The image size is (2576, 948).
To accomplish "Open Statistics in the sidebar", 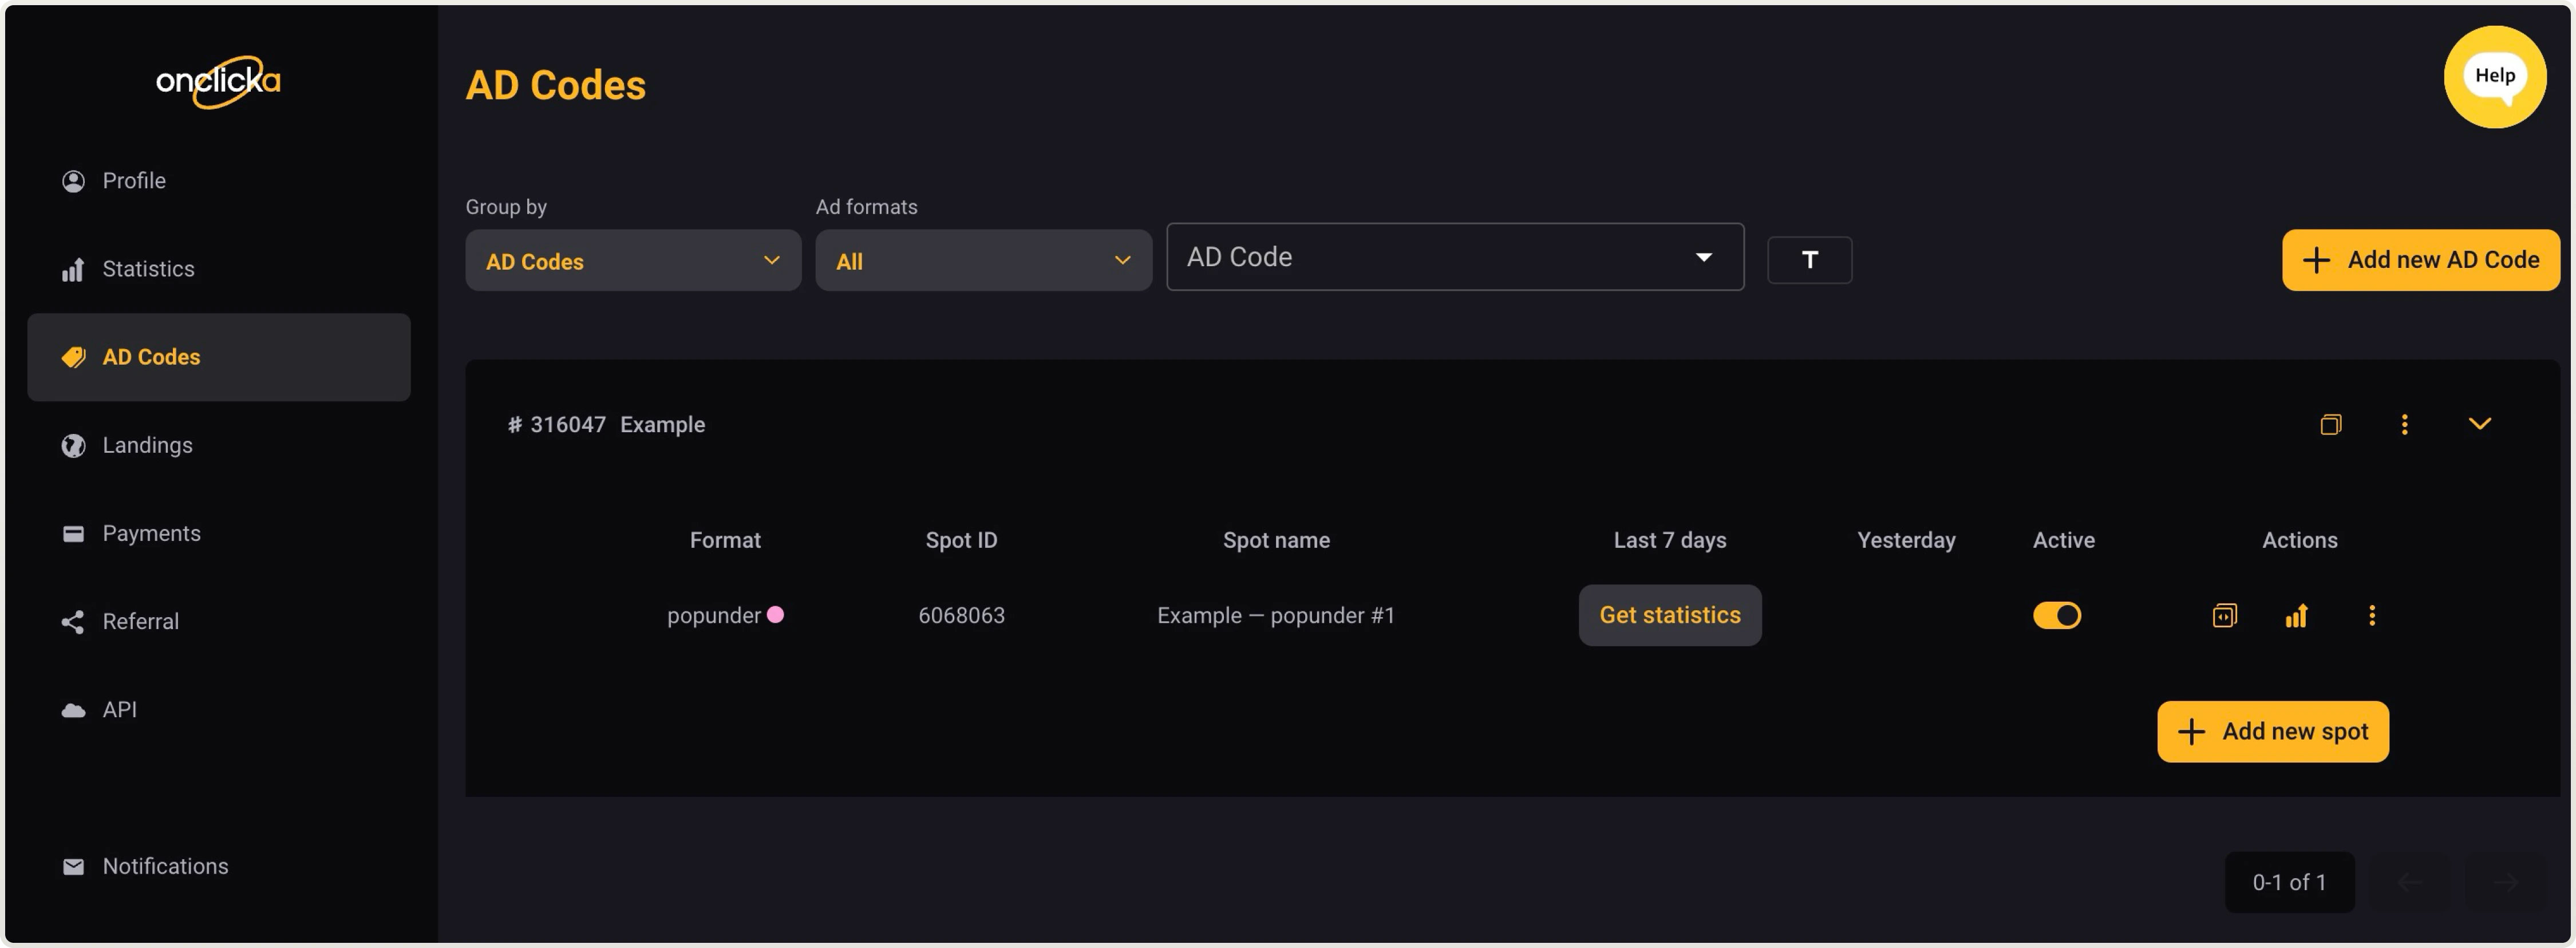I will tap(148, 269).
